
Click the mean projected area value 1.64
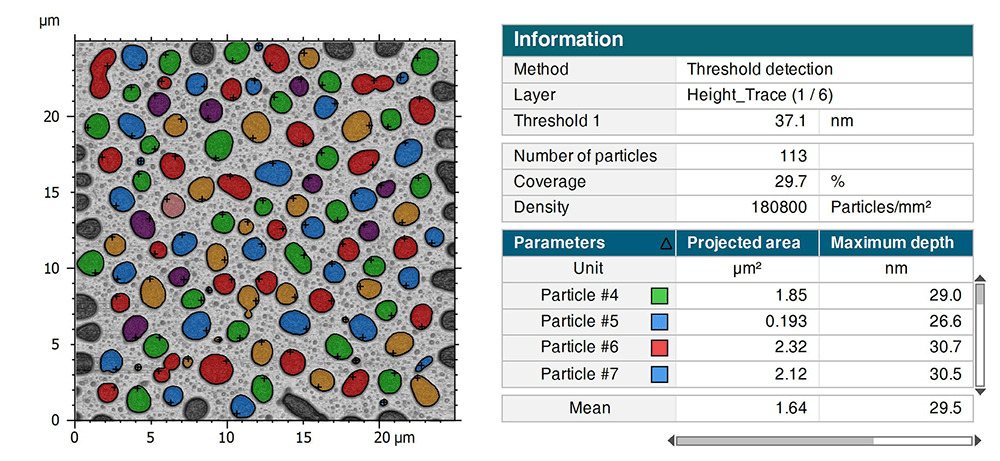pyautogui.click(x=791, y=408)
